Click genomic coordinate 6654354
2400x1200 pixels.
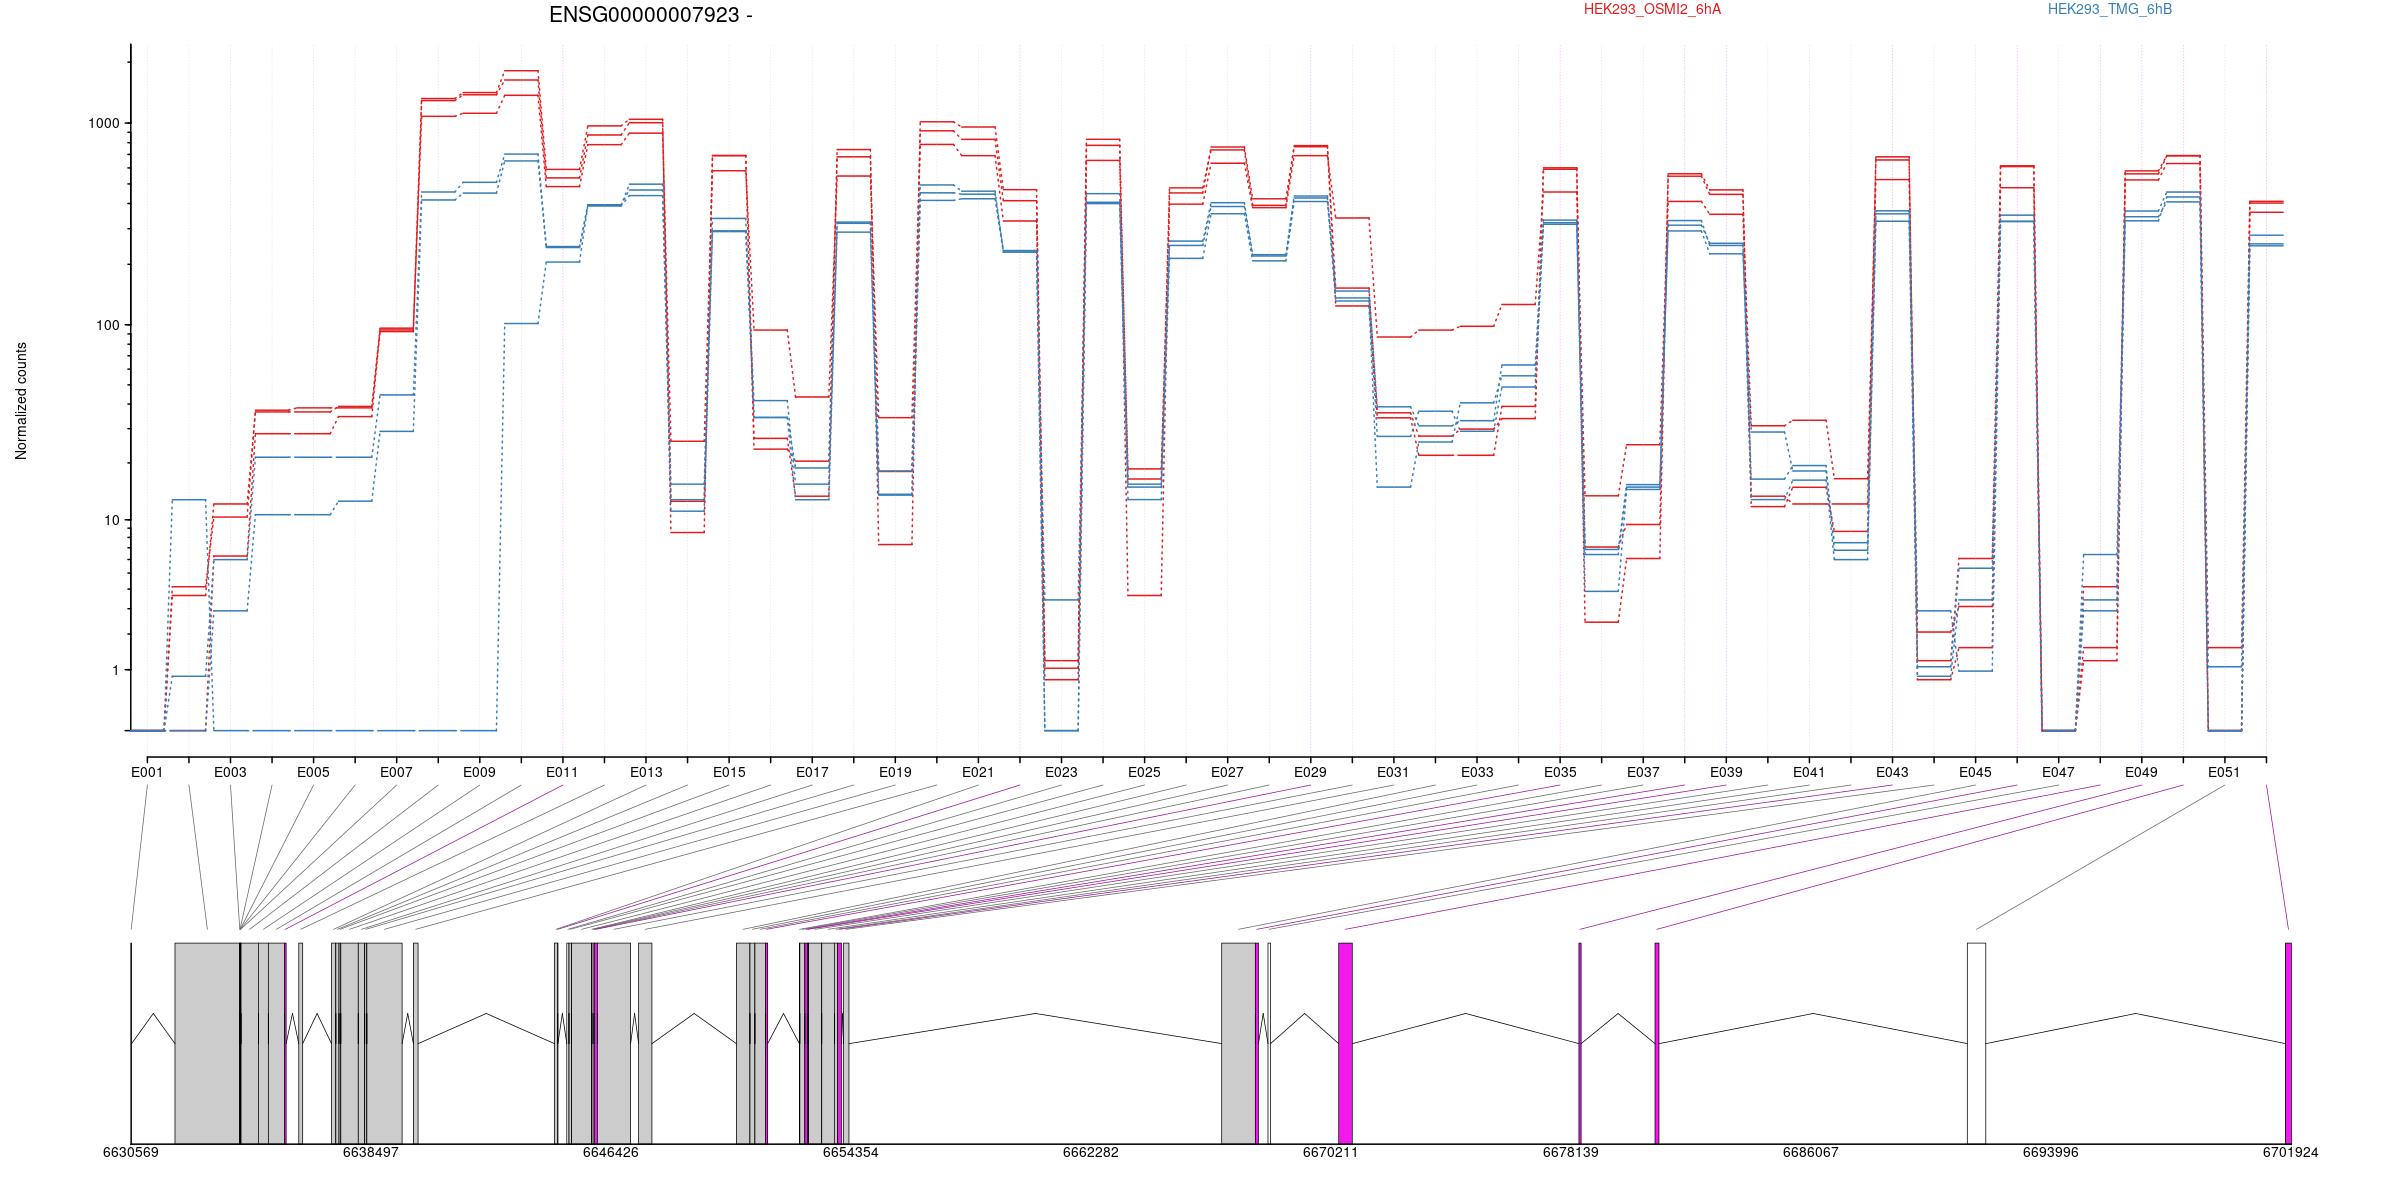pos(851,1152)
